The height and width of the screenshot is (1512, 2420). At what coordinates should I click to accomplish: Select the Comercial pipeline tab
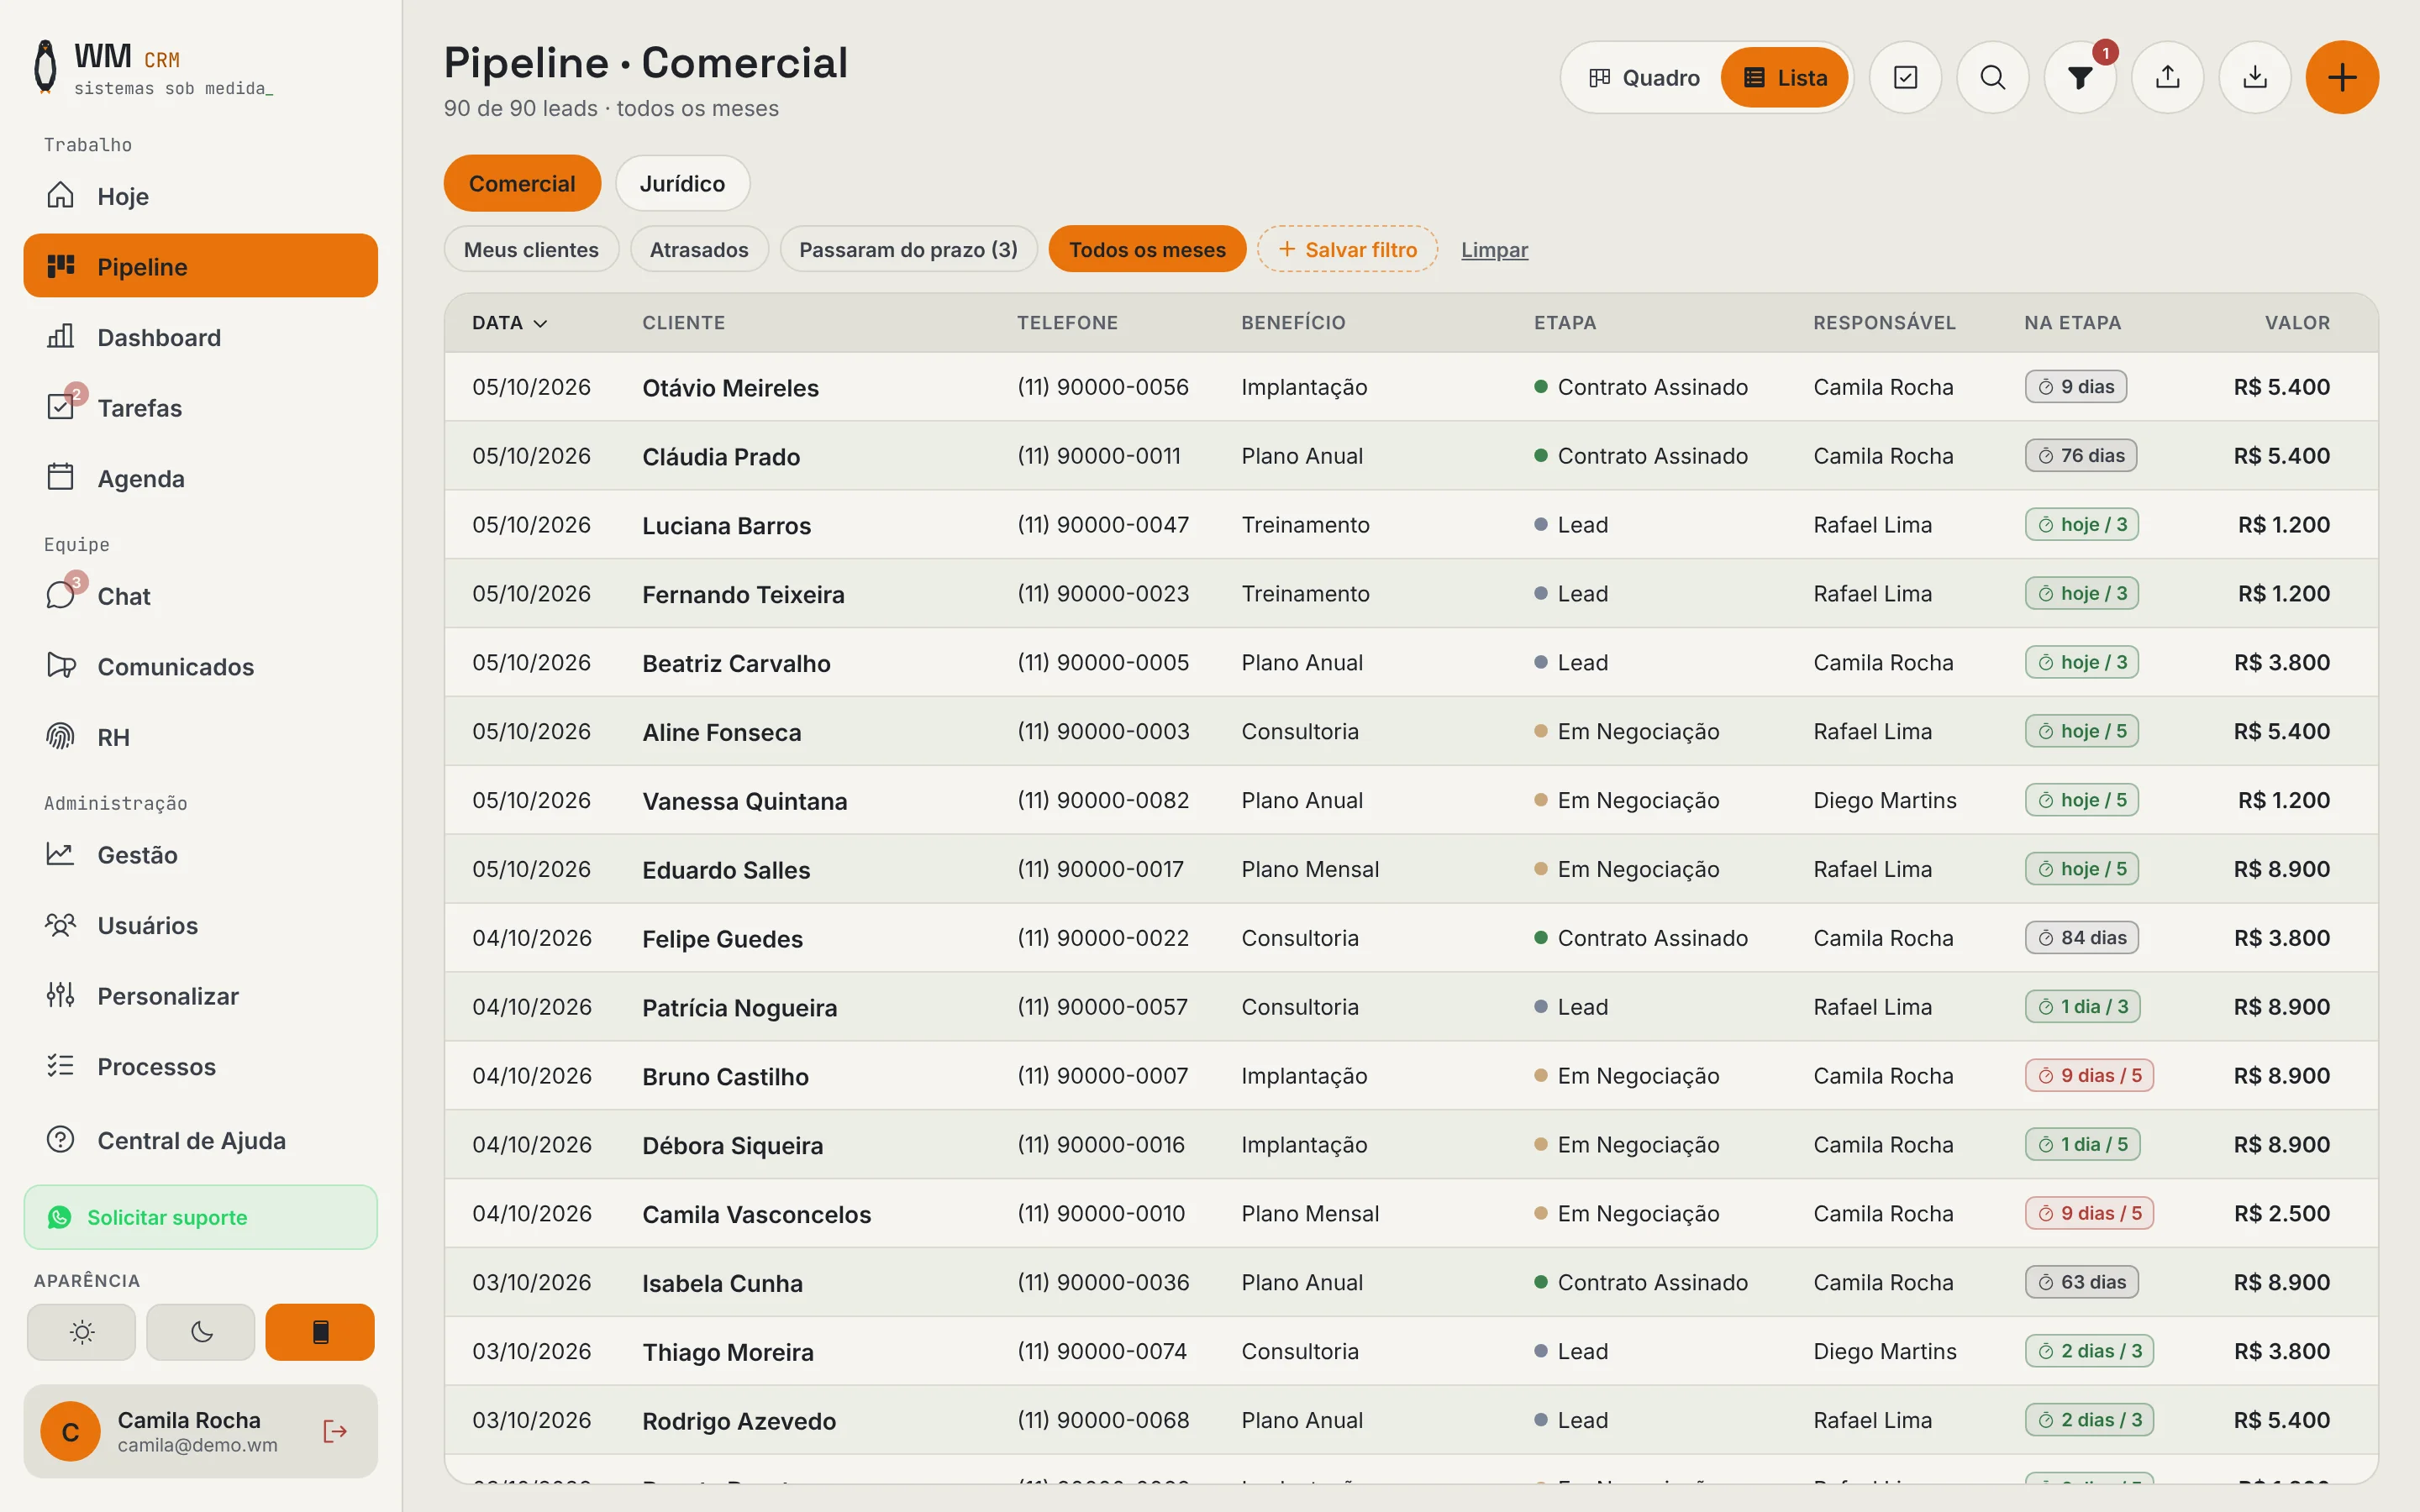(x=522, y=183)
